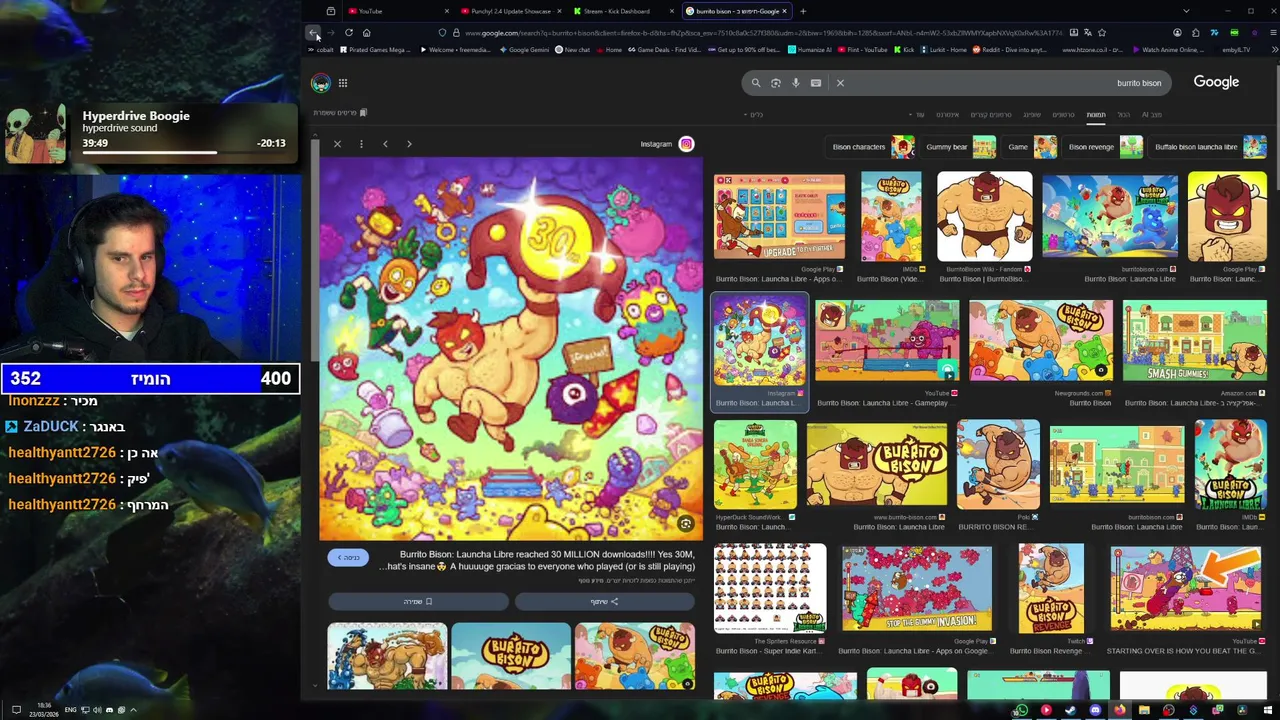Show the previous image in the preview
The height and width of the screenshot is (720, 1280).
pos(385,144)
